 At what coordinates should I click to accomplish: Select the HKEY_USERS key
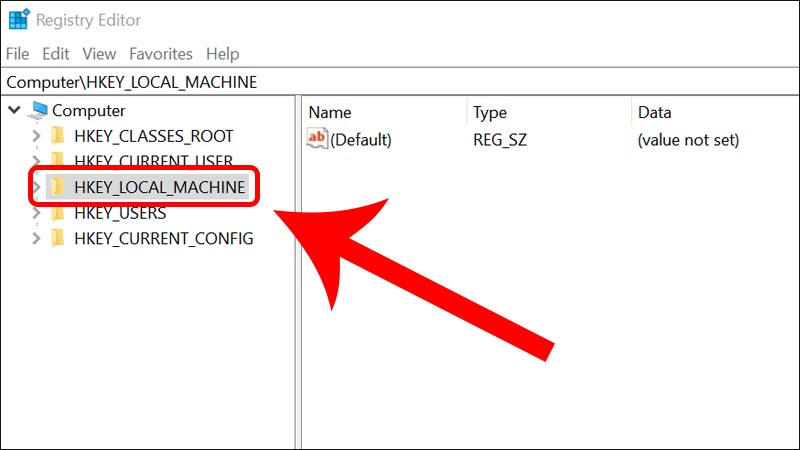[x=120, y=213]
